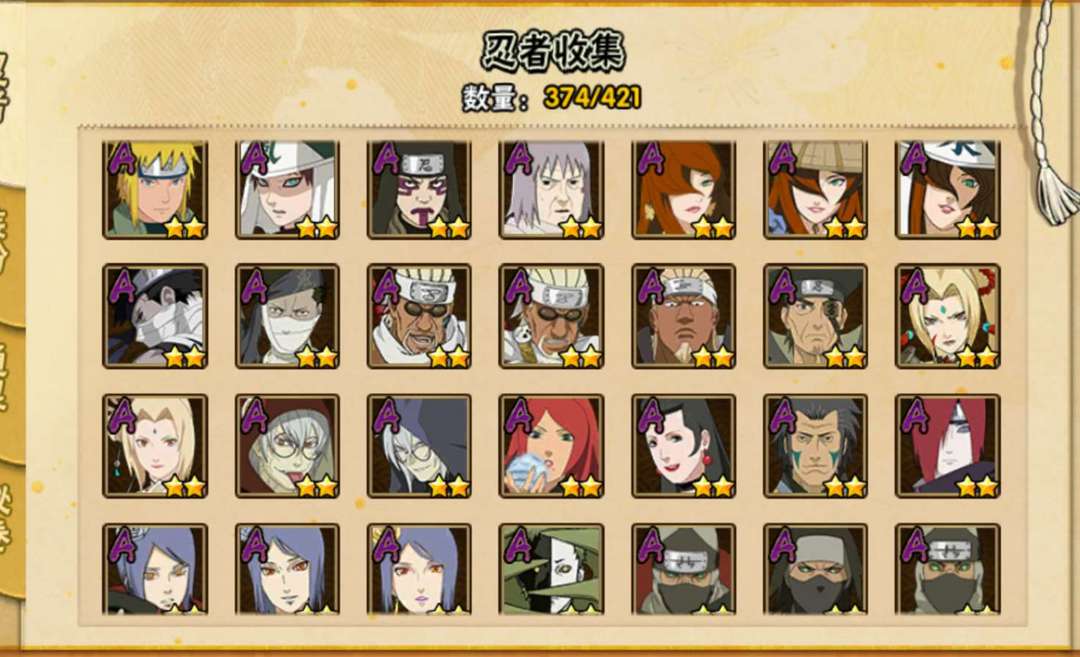Select the grey-haired old woman ninja
This screenshot has width=1080, height=657.
tap(551, 189)
